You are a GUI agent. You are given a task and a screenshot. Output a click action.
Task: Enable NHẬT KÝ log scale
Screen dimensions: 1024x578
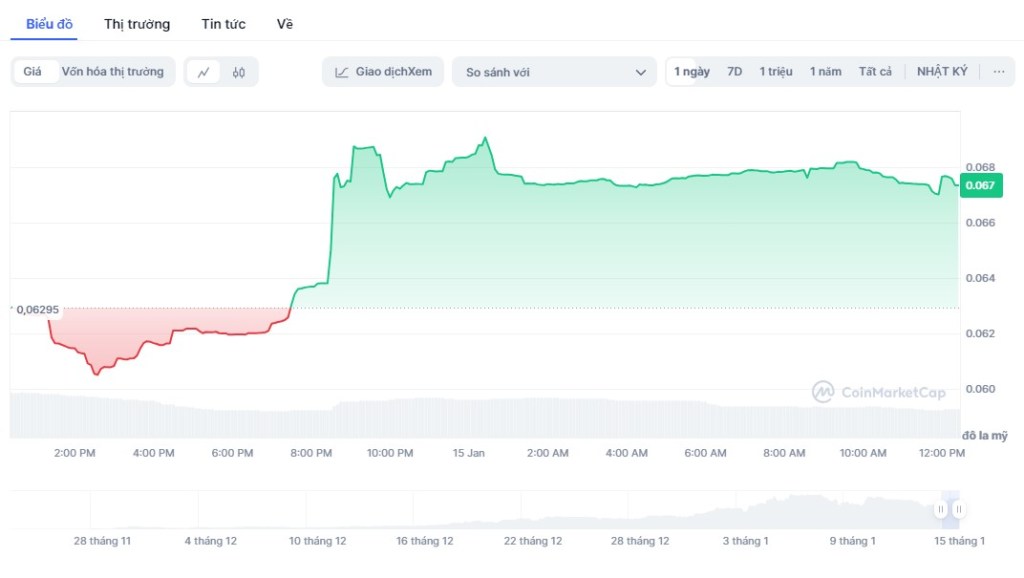(942, 72)
